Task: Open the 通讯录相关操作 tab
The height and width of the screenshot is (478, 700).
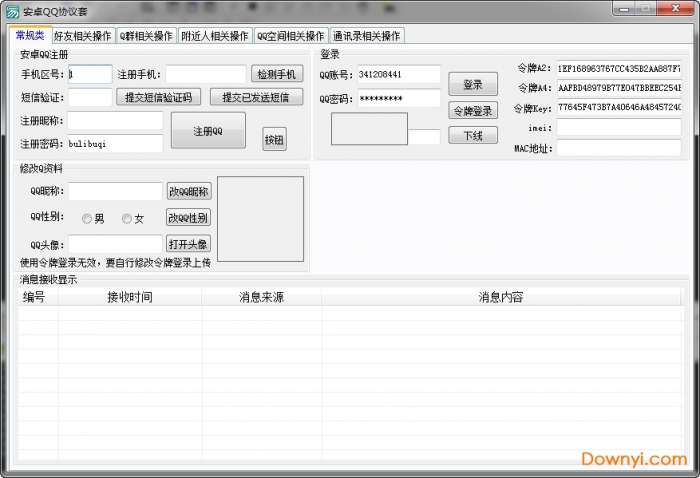Action: [x=367, y=36]
